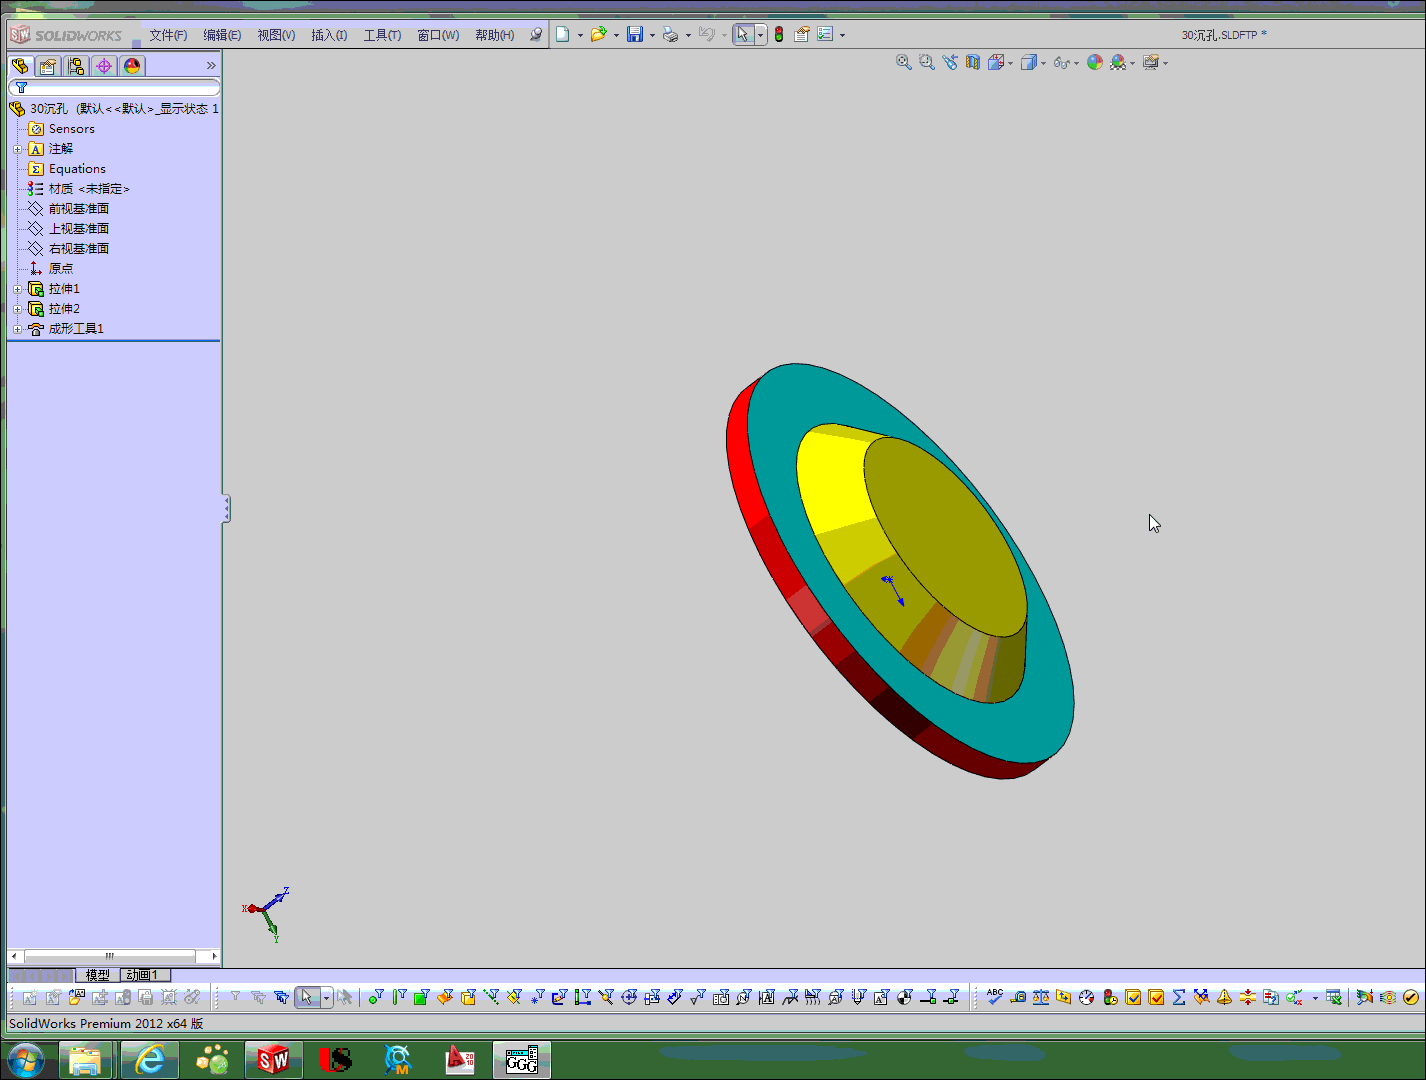Open the View Orientation dropdown arrow
Image resolution: width=1426 pixels, height=1080 pixels.
click(x=1010, y=63)
